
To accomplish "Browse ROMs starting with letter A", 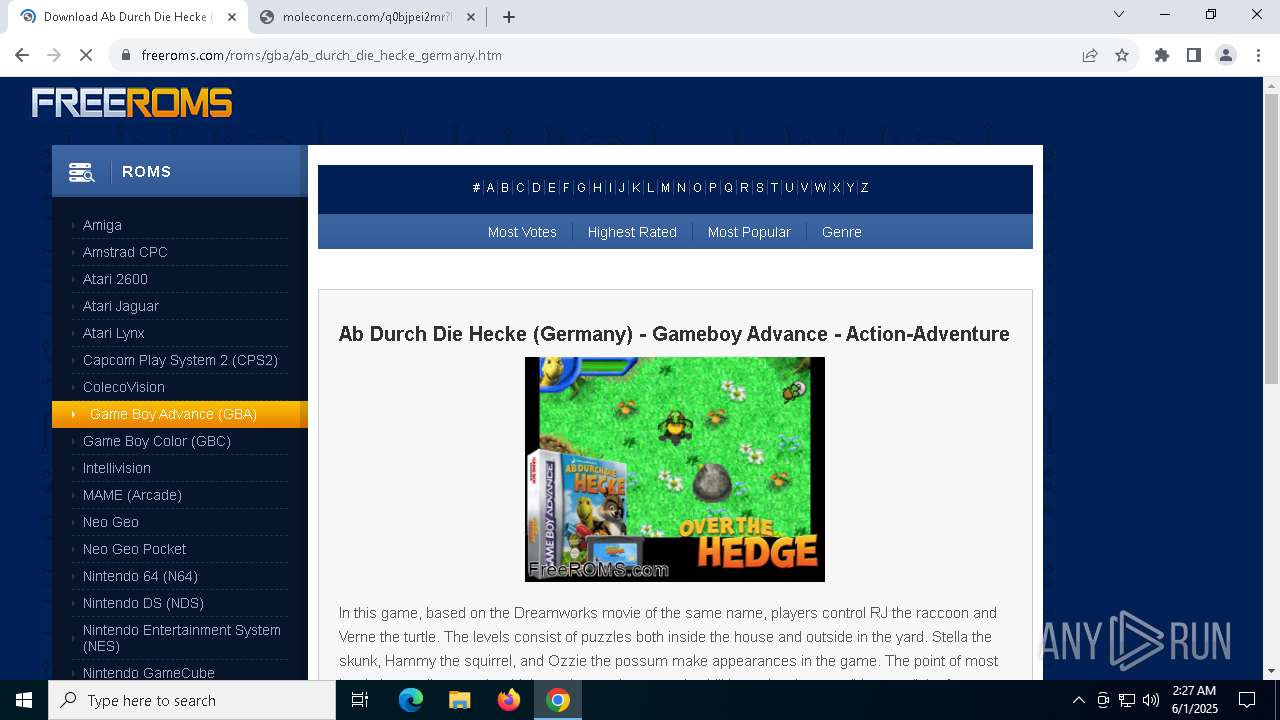I will [490, 188].
